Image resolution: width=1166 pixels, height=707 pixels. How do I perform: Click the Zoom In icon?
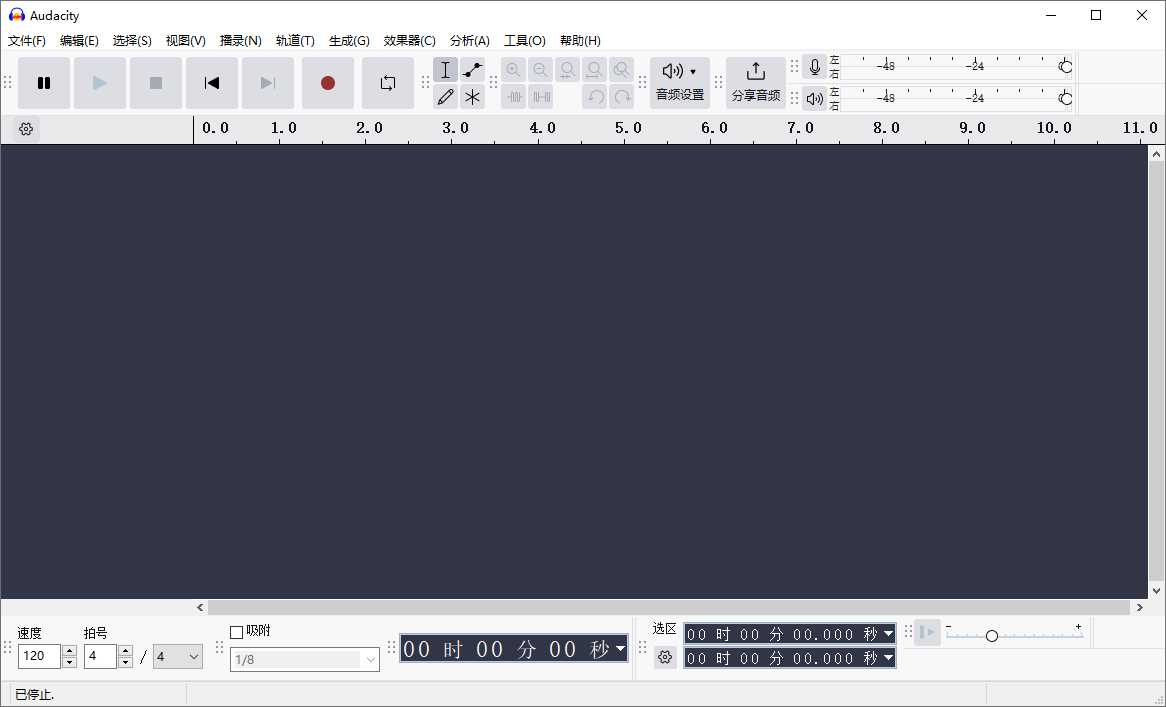513,69
